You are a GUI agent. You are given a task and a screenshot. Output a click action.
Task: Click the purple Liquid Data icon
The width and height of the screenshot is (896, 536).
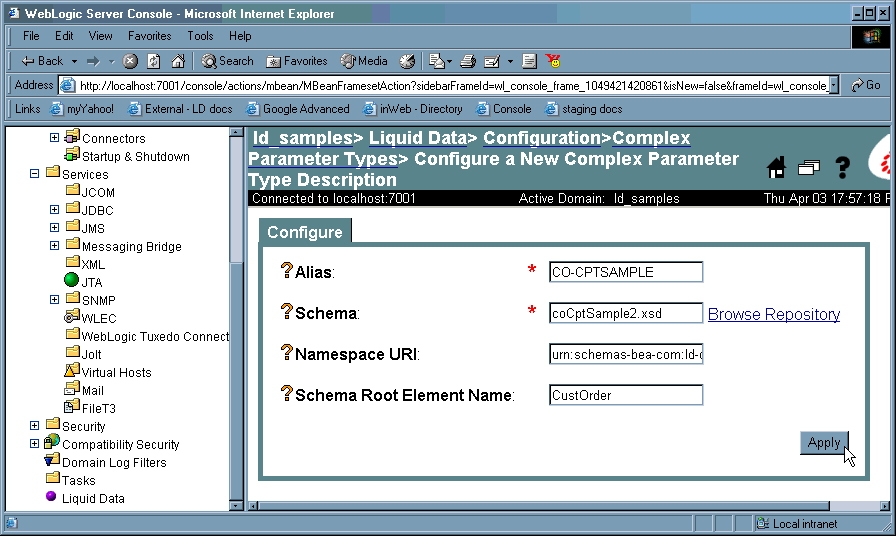(51, 496)
